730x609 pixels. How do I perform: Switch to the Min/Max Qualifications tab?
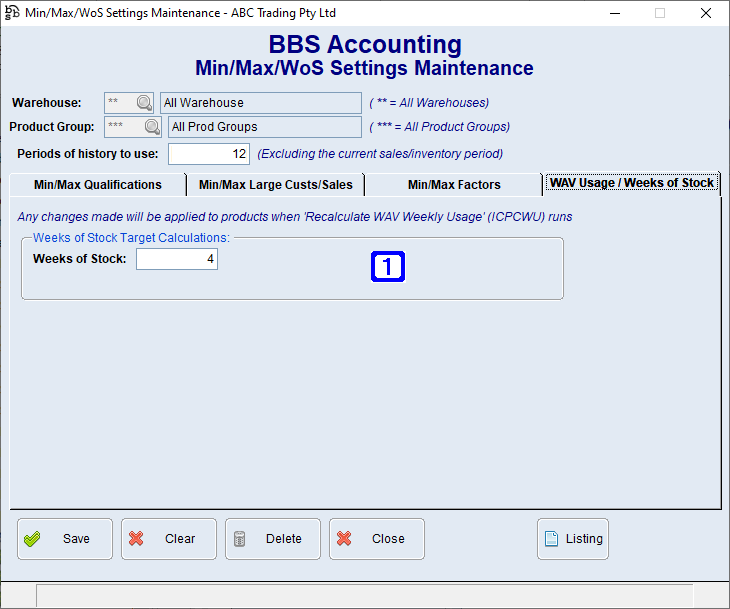pos(98,185)
